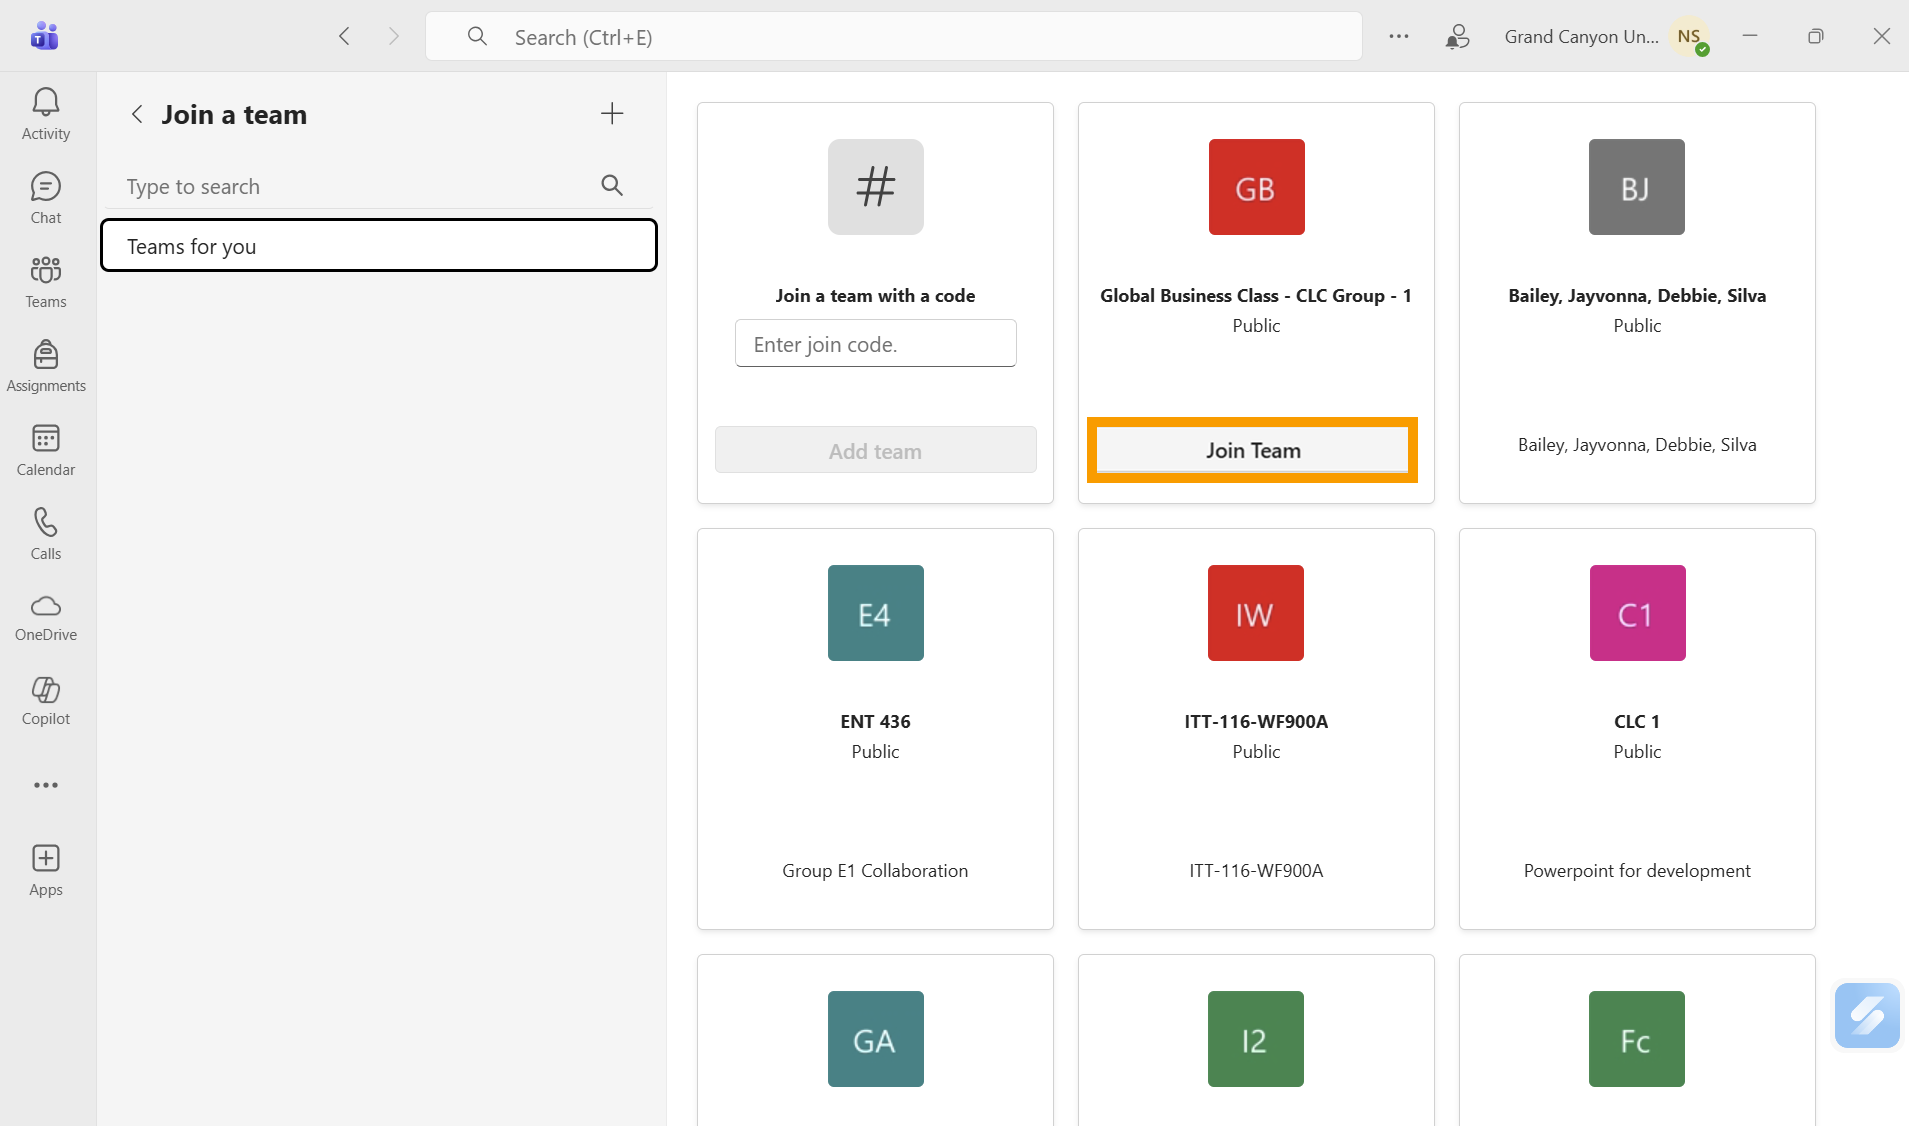
Task: Open the Activity bell icon
Action: coord(46,114)
